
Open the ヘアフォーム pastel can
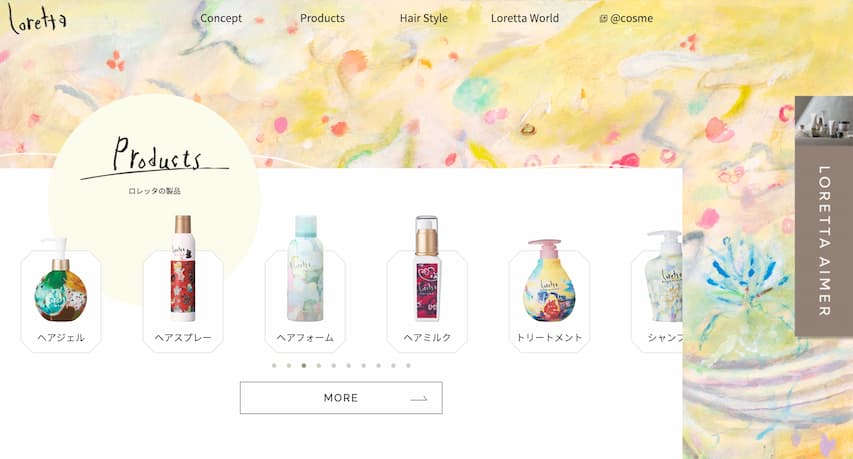[305, 268]
